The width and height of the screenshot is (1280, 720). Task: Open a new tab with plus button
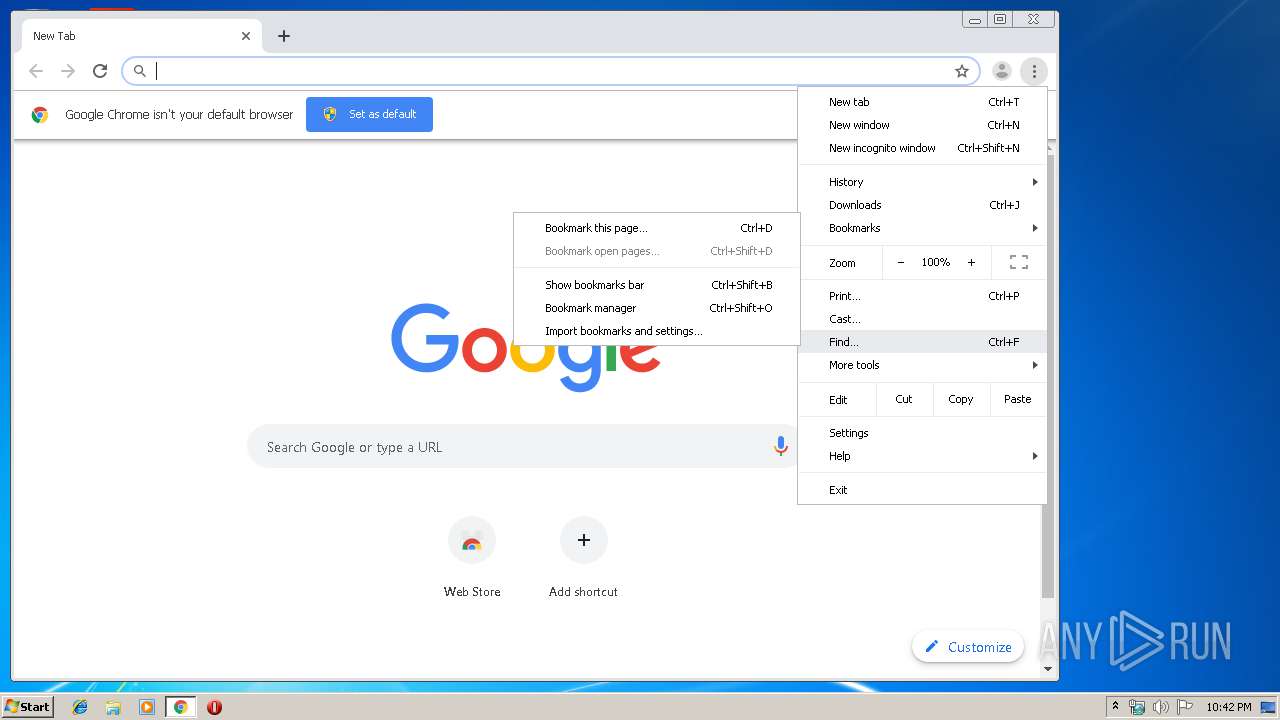click(x=284, y=36)
